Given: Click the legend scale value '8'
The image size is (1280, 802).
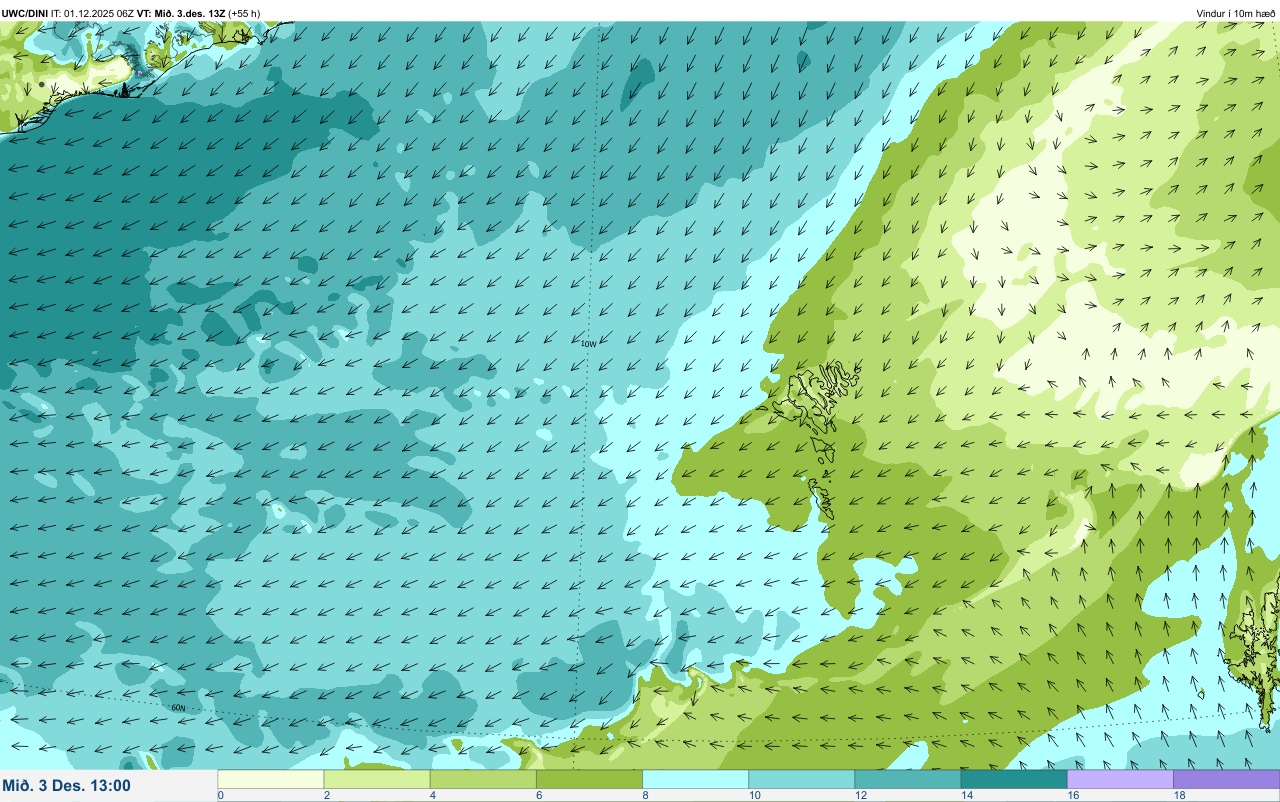Looking at the screenshot, I should 645,796.
